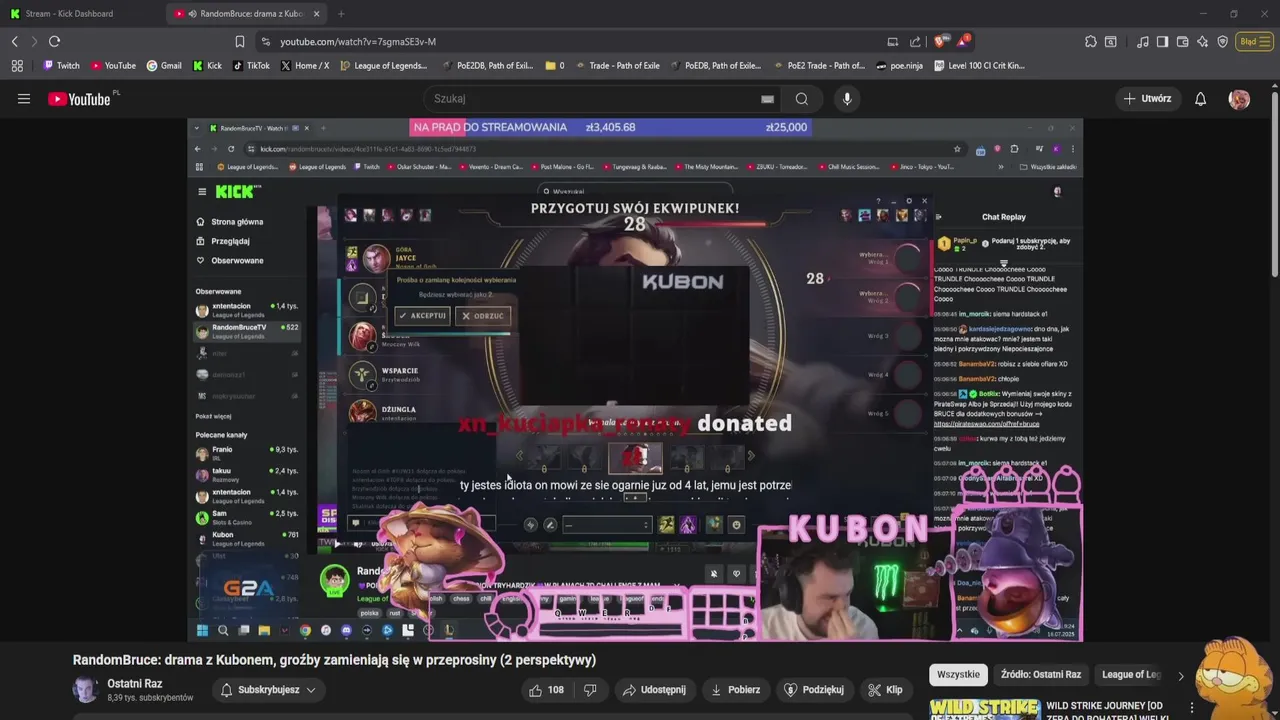
Task: Open the on-screen keyboard in search box
Action: 767,99
